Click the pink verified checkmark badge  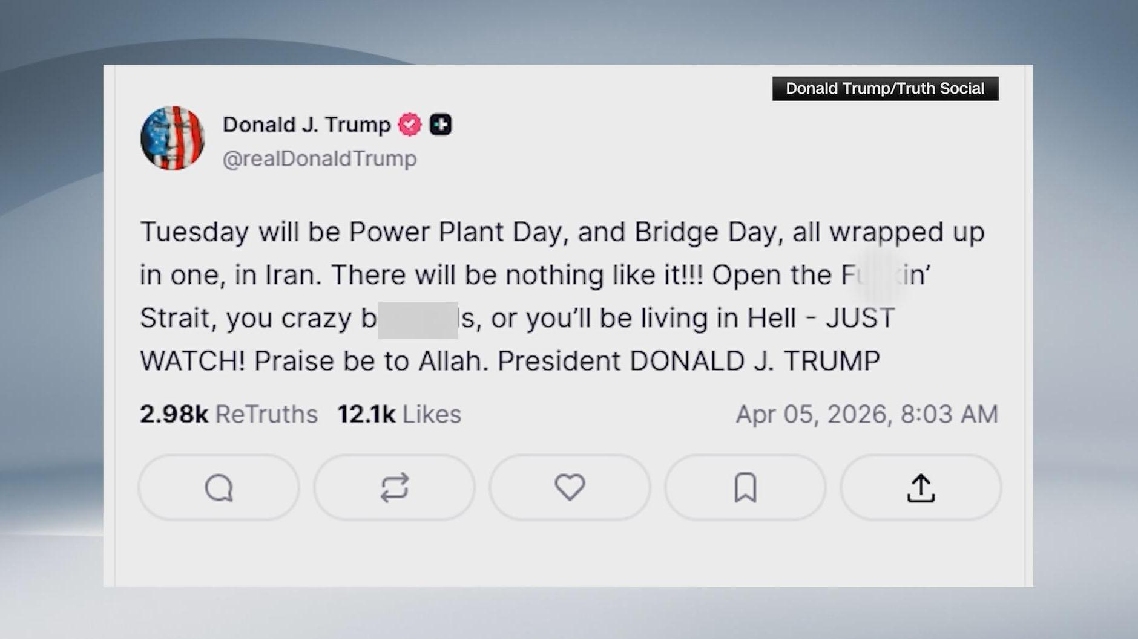pyautogui.click(x=410, y=125)
